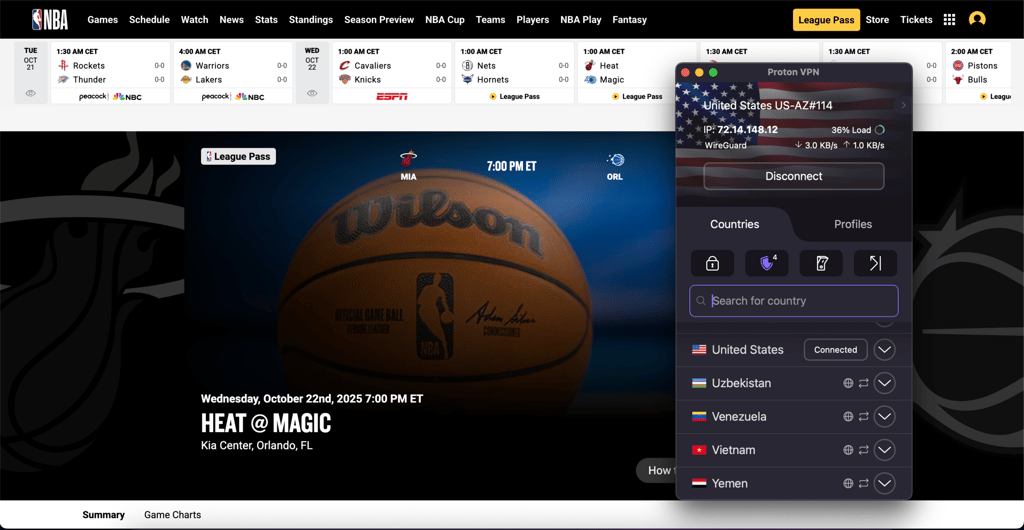
Task: Open the user account profile icon
Action: point(977,20)
